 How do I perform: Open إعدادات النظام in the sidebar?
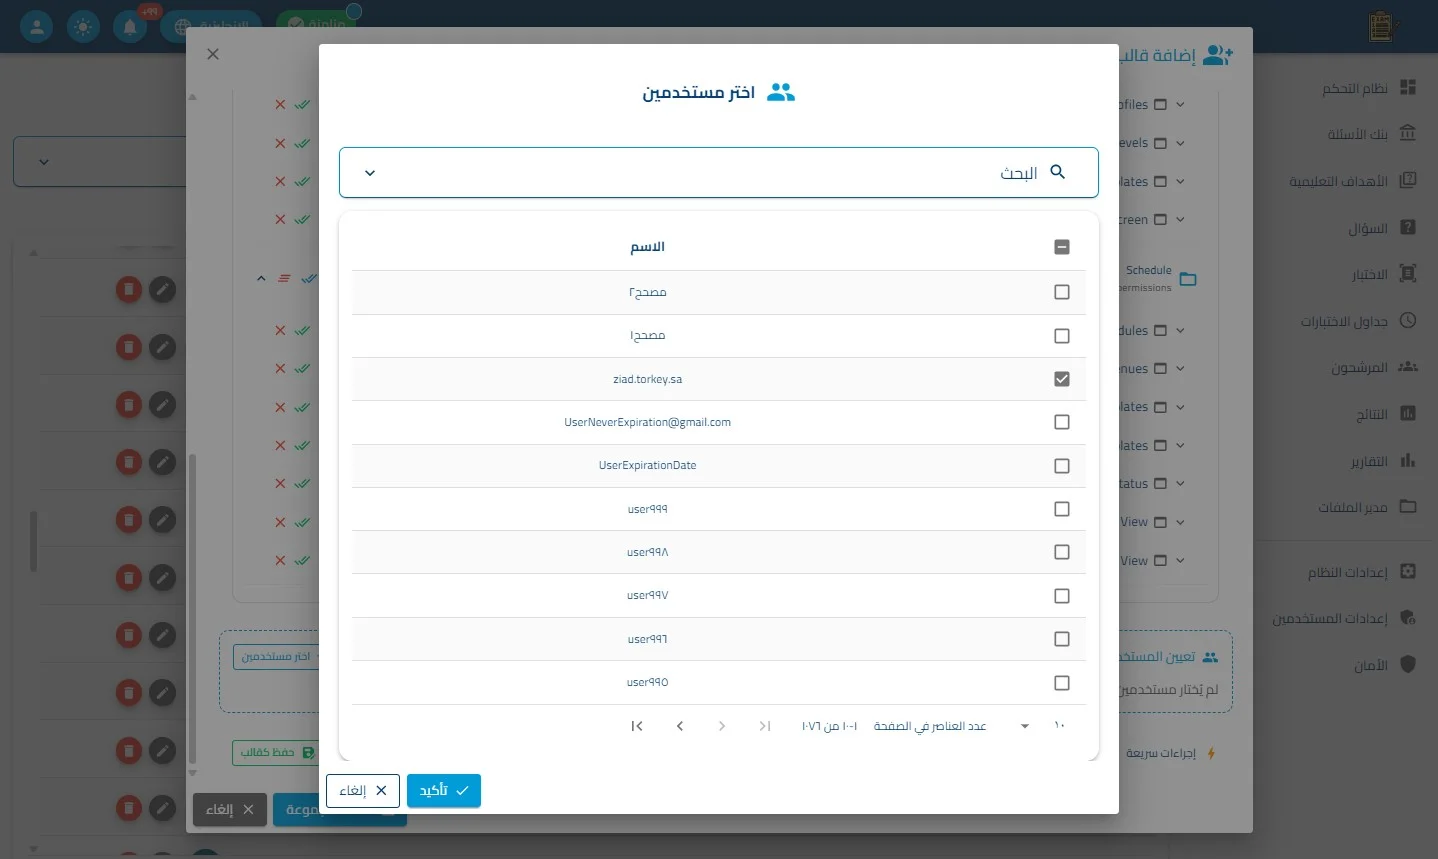click(x=1347, y=572)
